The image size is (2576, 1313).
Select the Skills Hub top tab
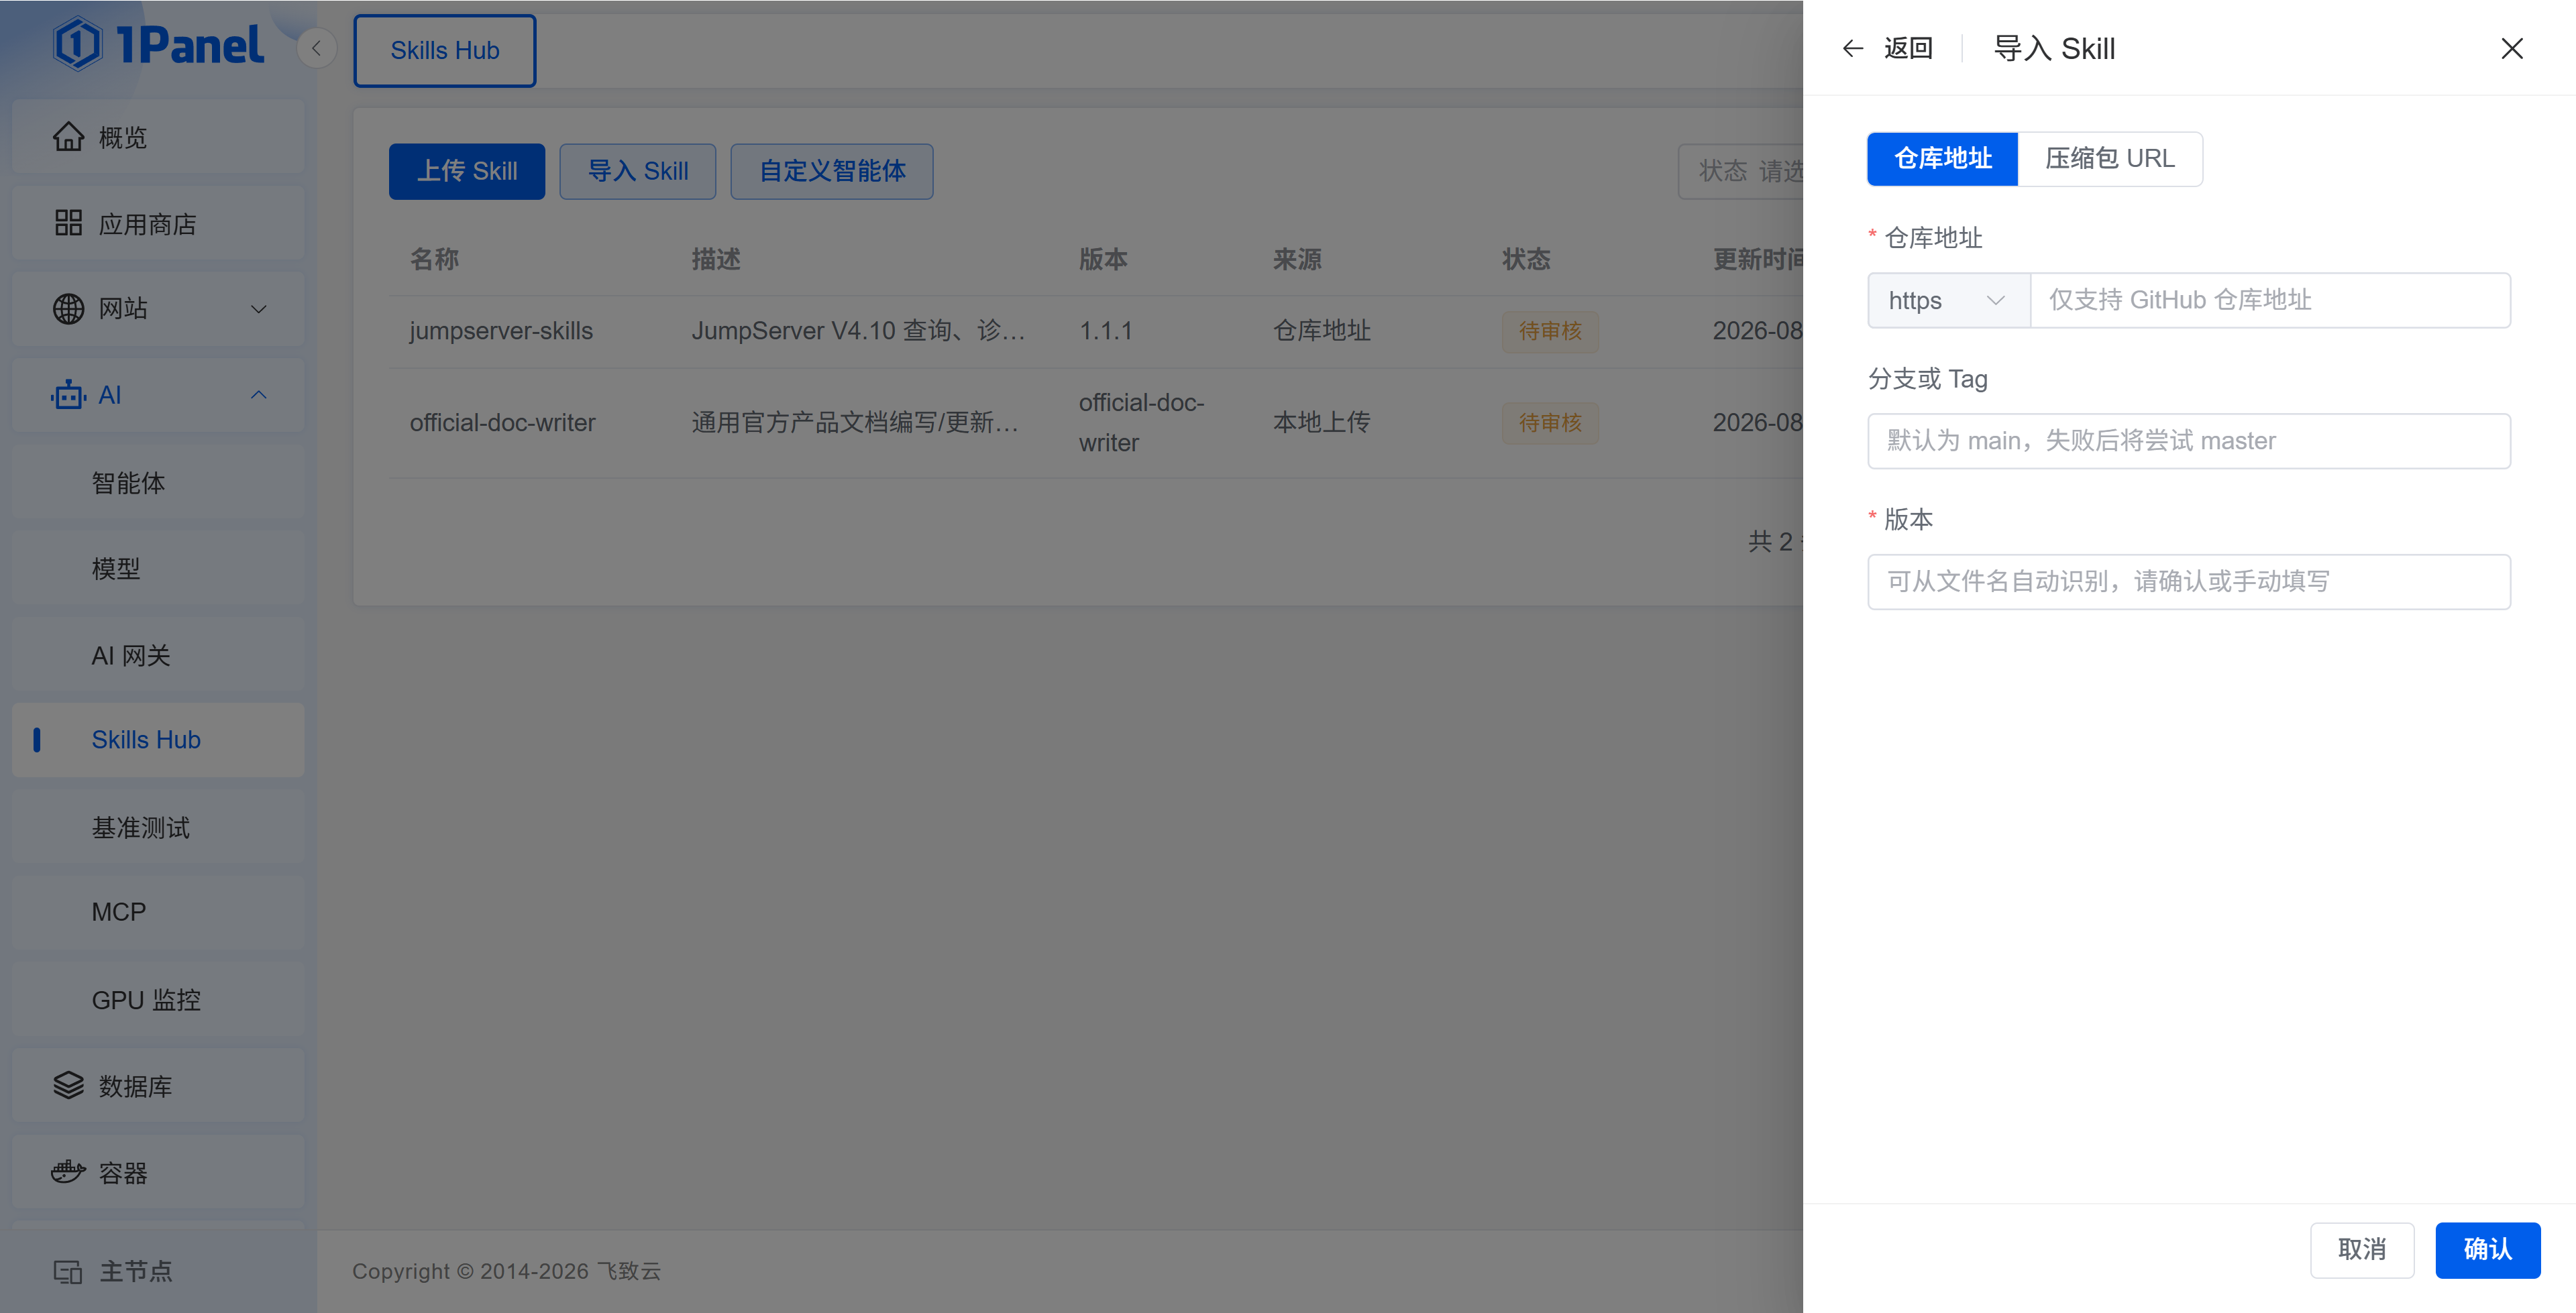tap(445, 50)
